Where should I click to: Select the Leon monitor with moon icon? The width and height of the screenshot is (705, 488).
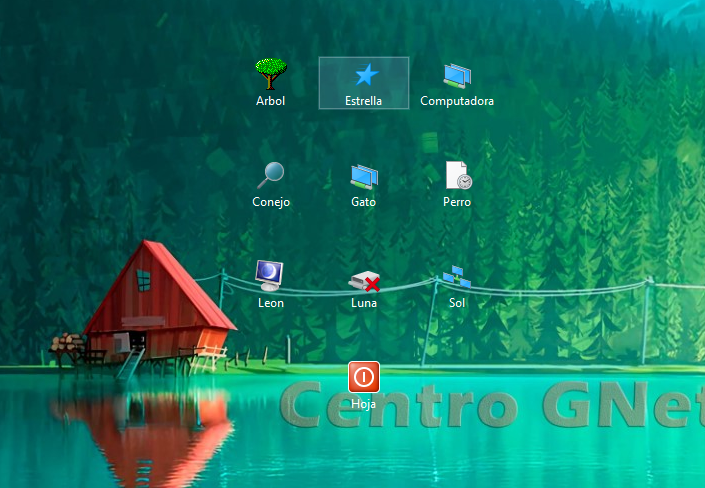coord(270,274)
